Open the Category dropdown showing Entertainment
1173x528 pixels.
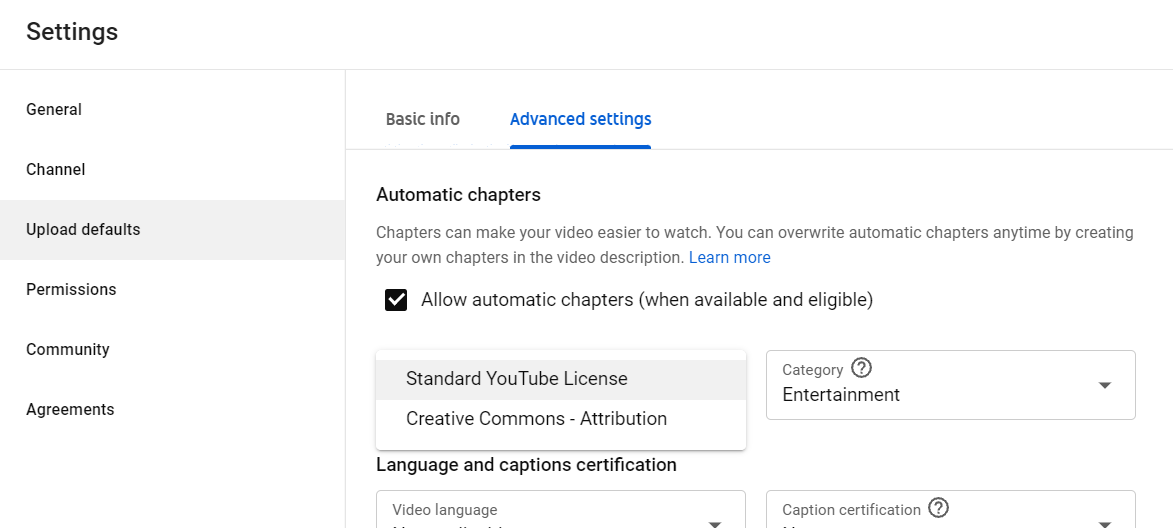(x=951, y=384)
